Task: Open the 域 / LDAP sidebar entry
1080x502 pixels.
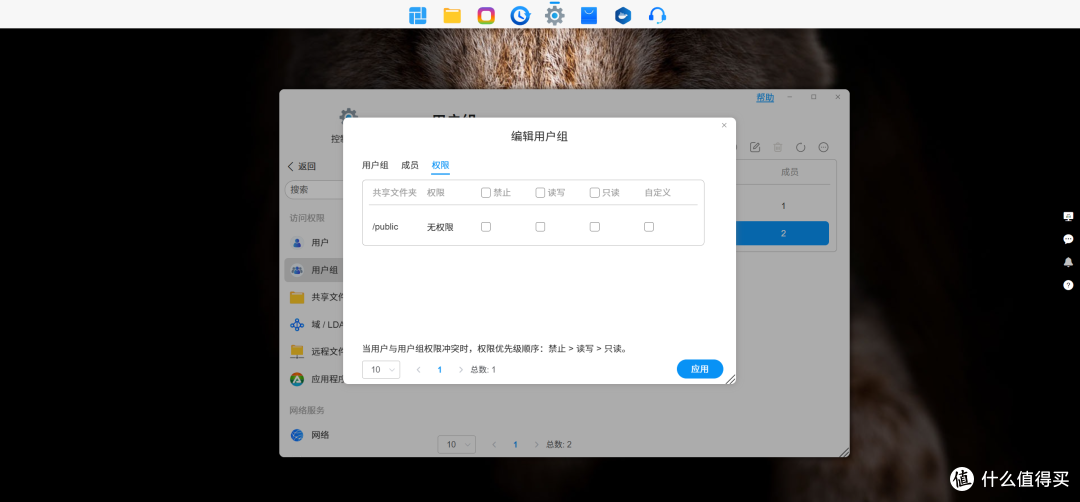Action: click(x=314, y=324)
